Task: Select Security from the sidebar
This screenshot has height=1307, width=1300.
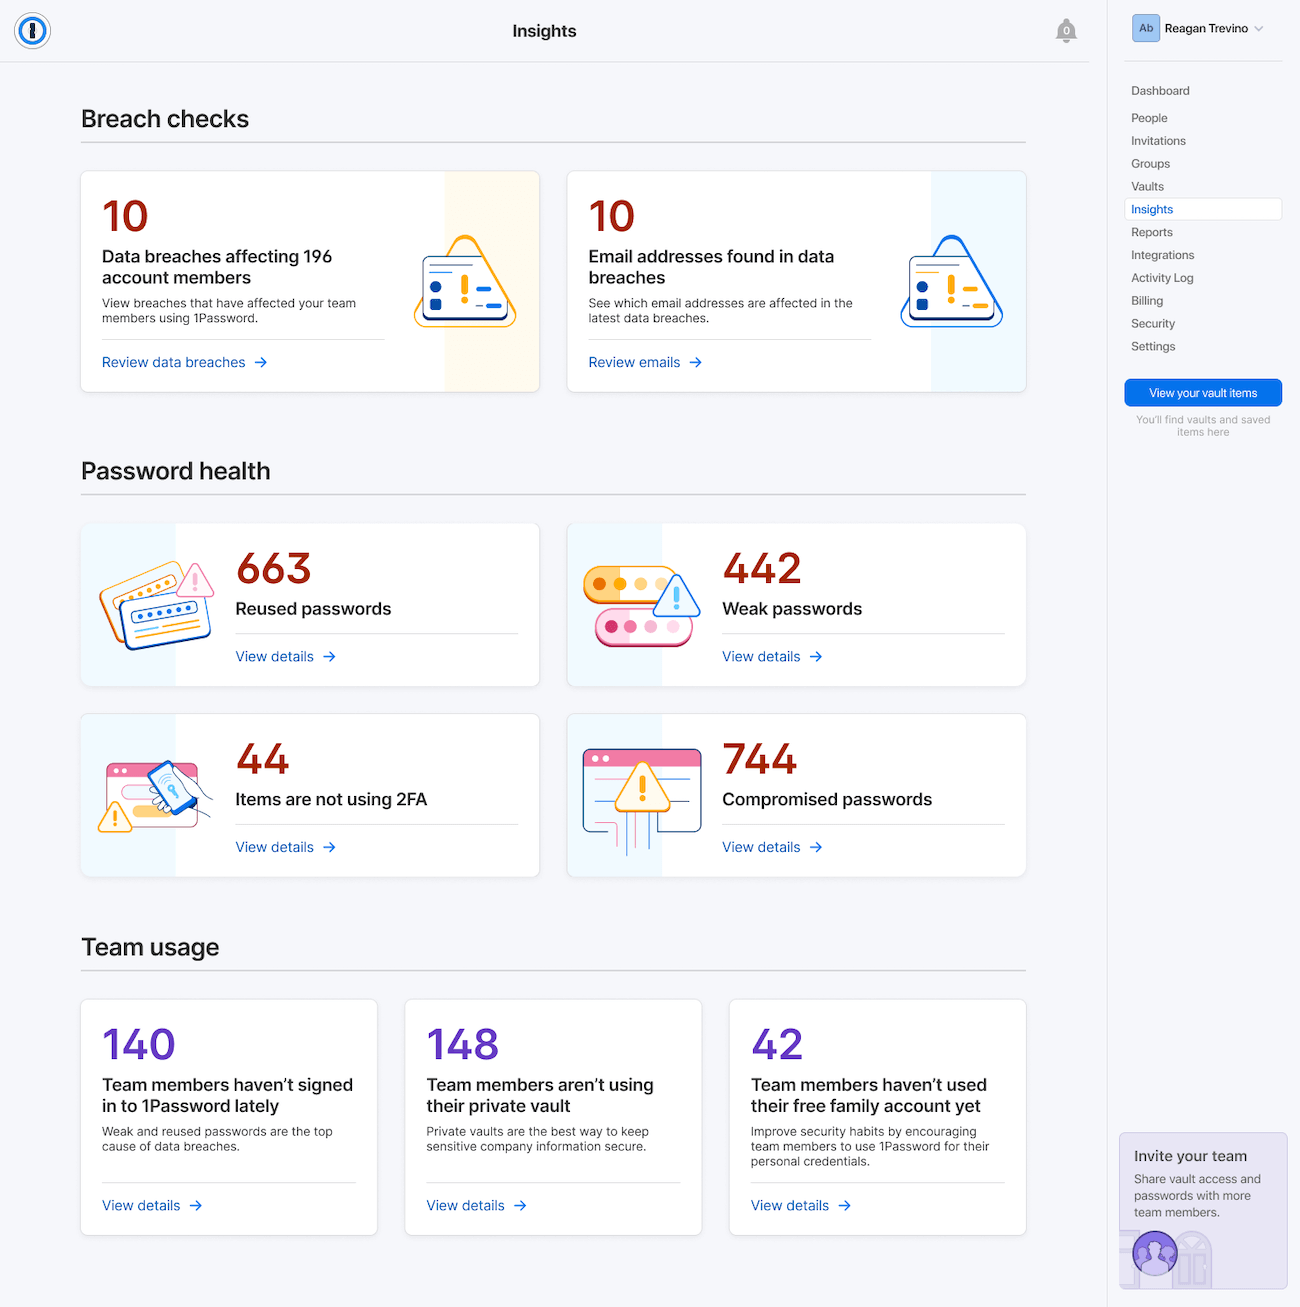Action: click(x=1153, y=323)
